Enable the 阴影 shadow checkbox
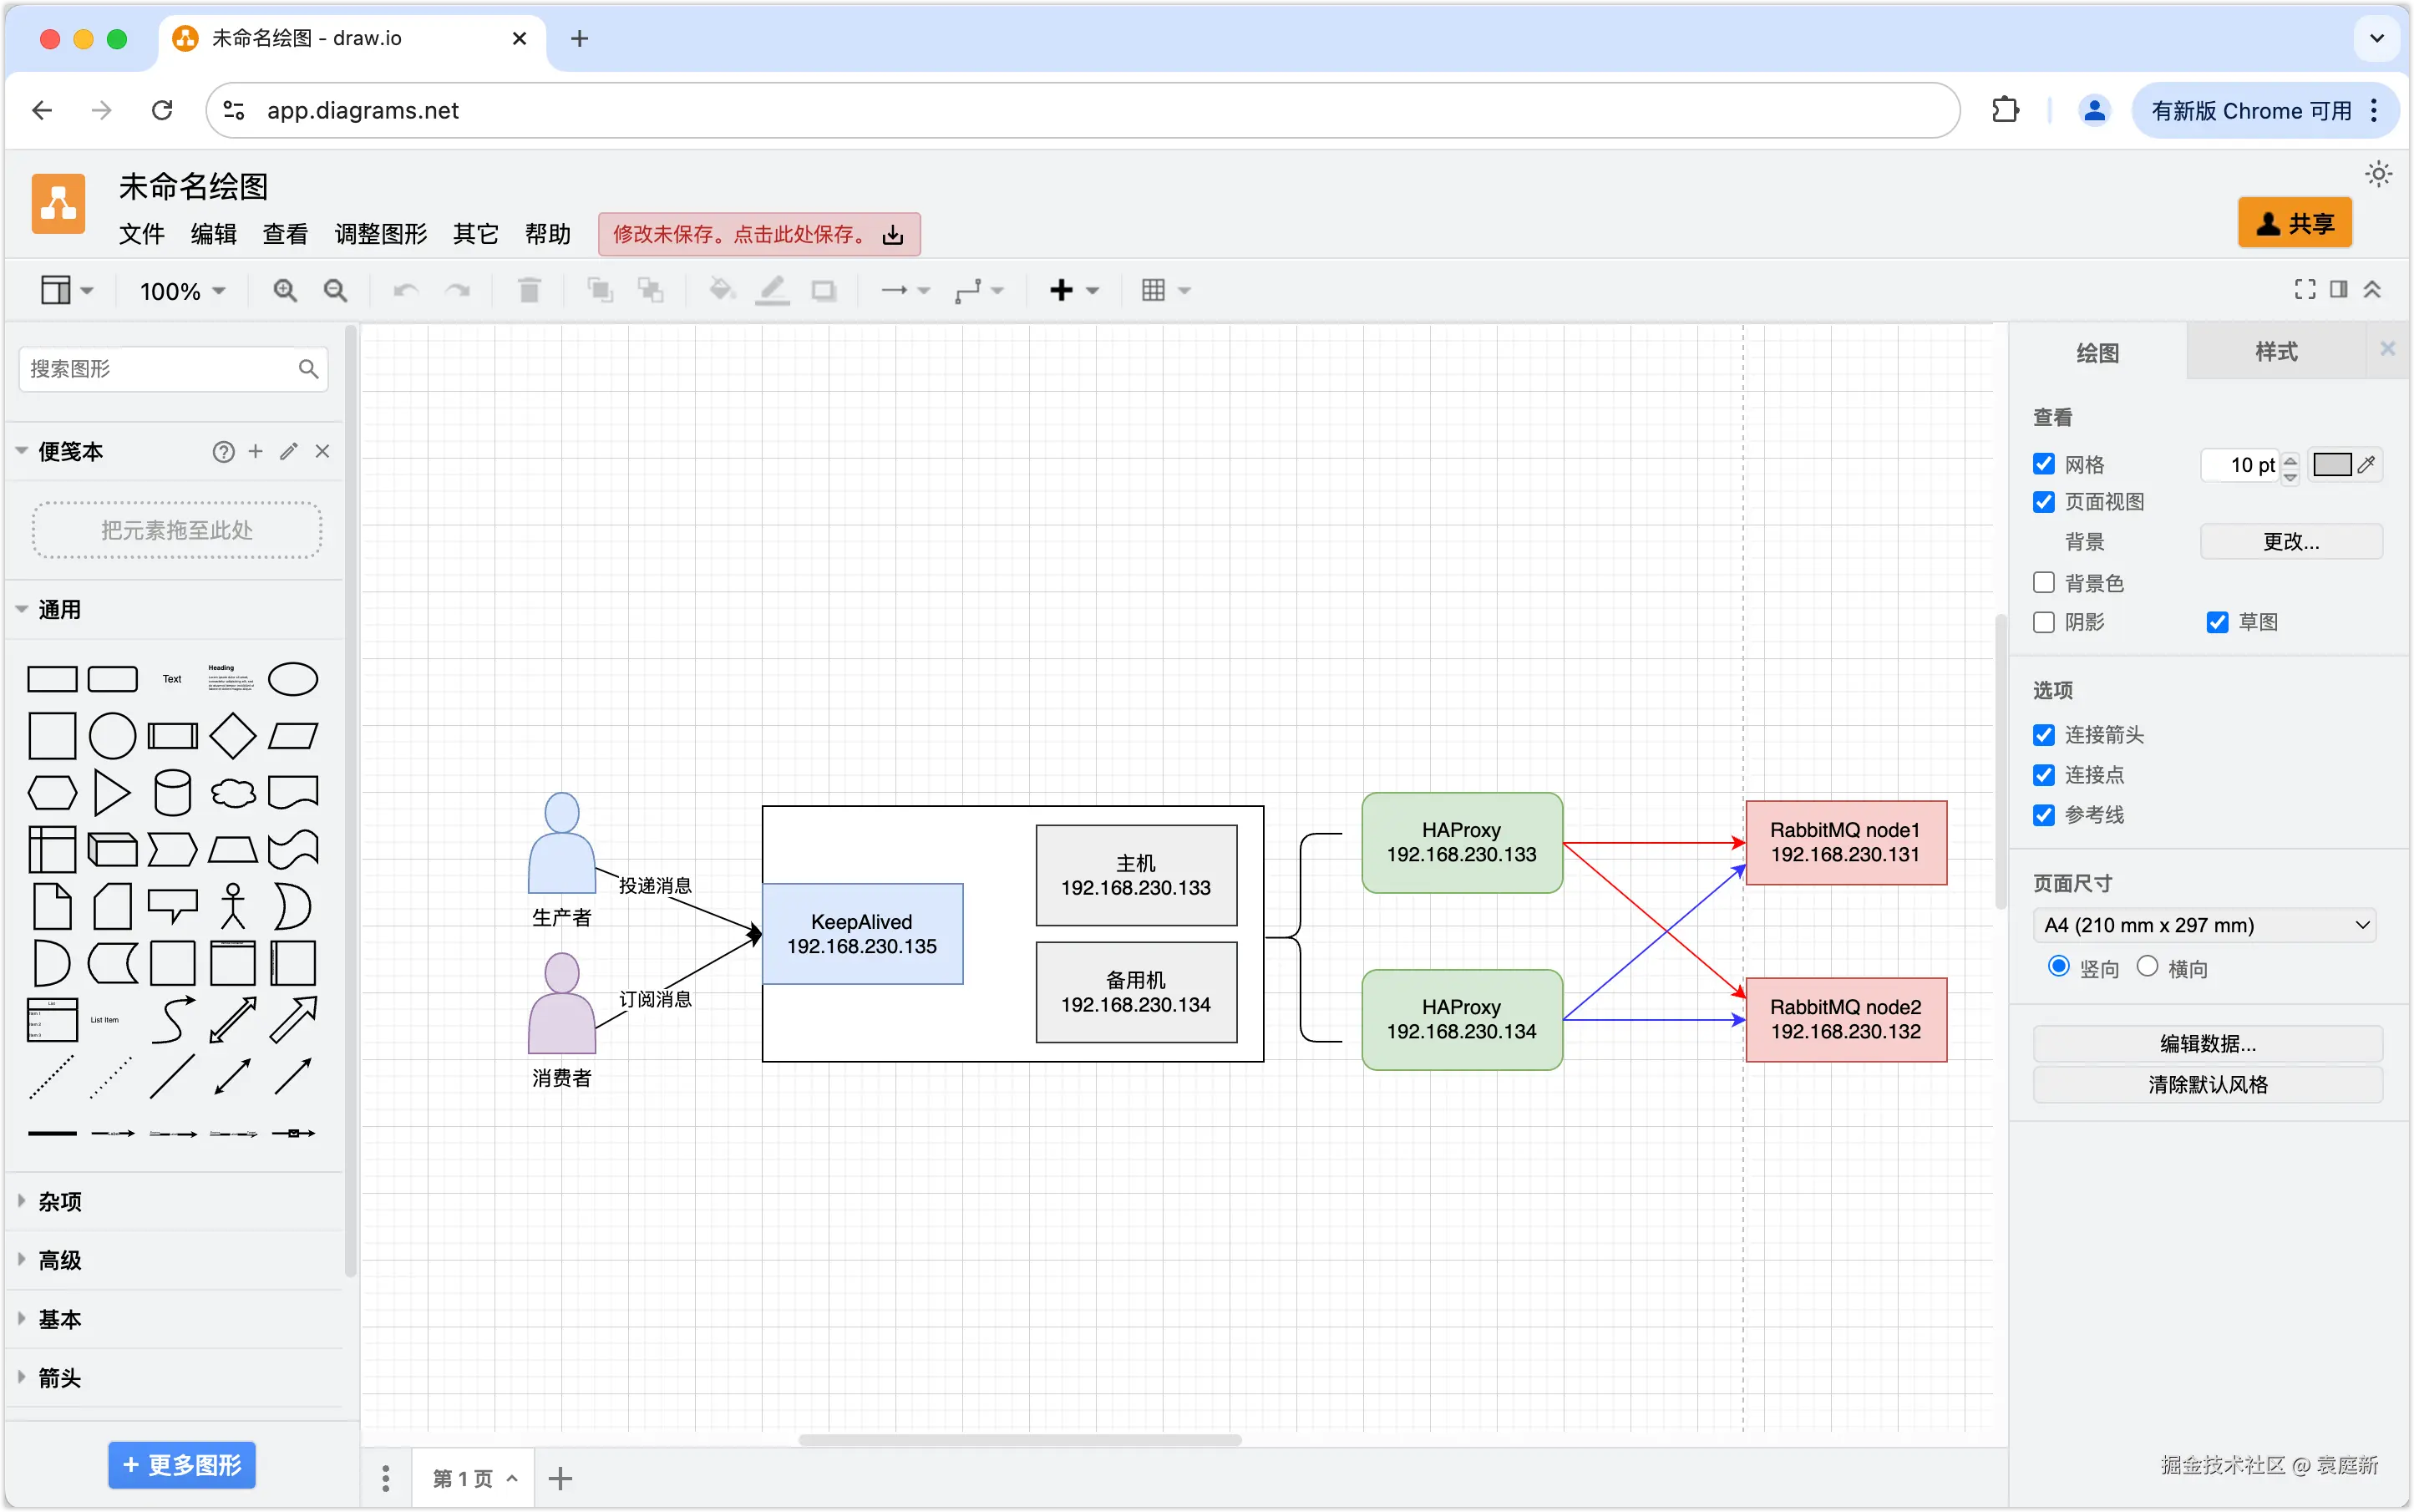Viewport: 2414px width, 1512px height. tap(2044, 622)
